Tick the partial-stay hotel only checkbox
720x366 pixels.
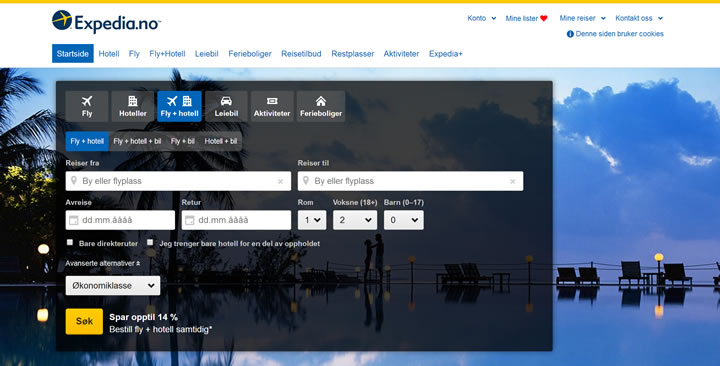150,242
